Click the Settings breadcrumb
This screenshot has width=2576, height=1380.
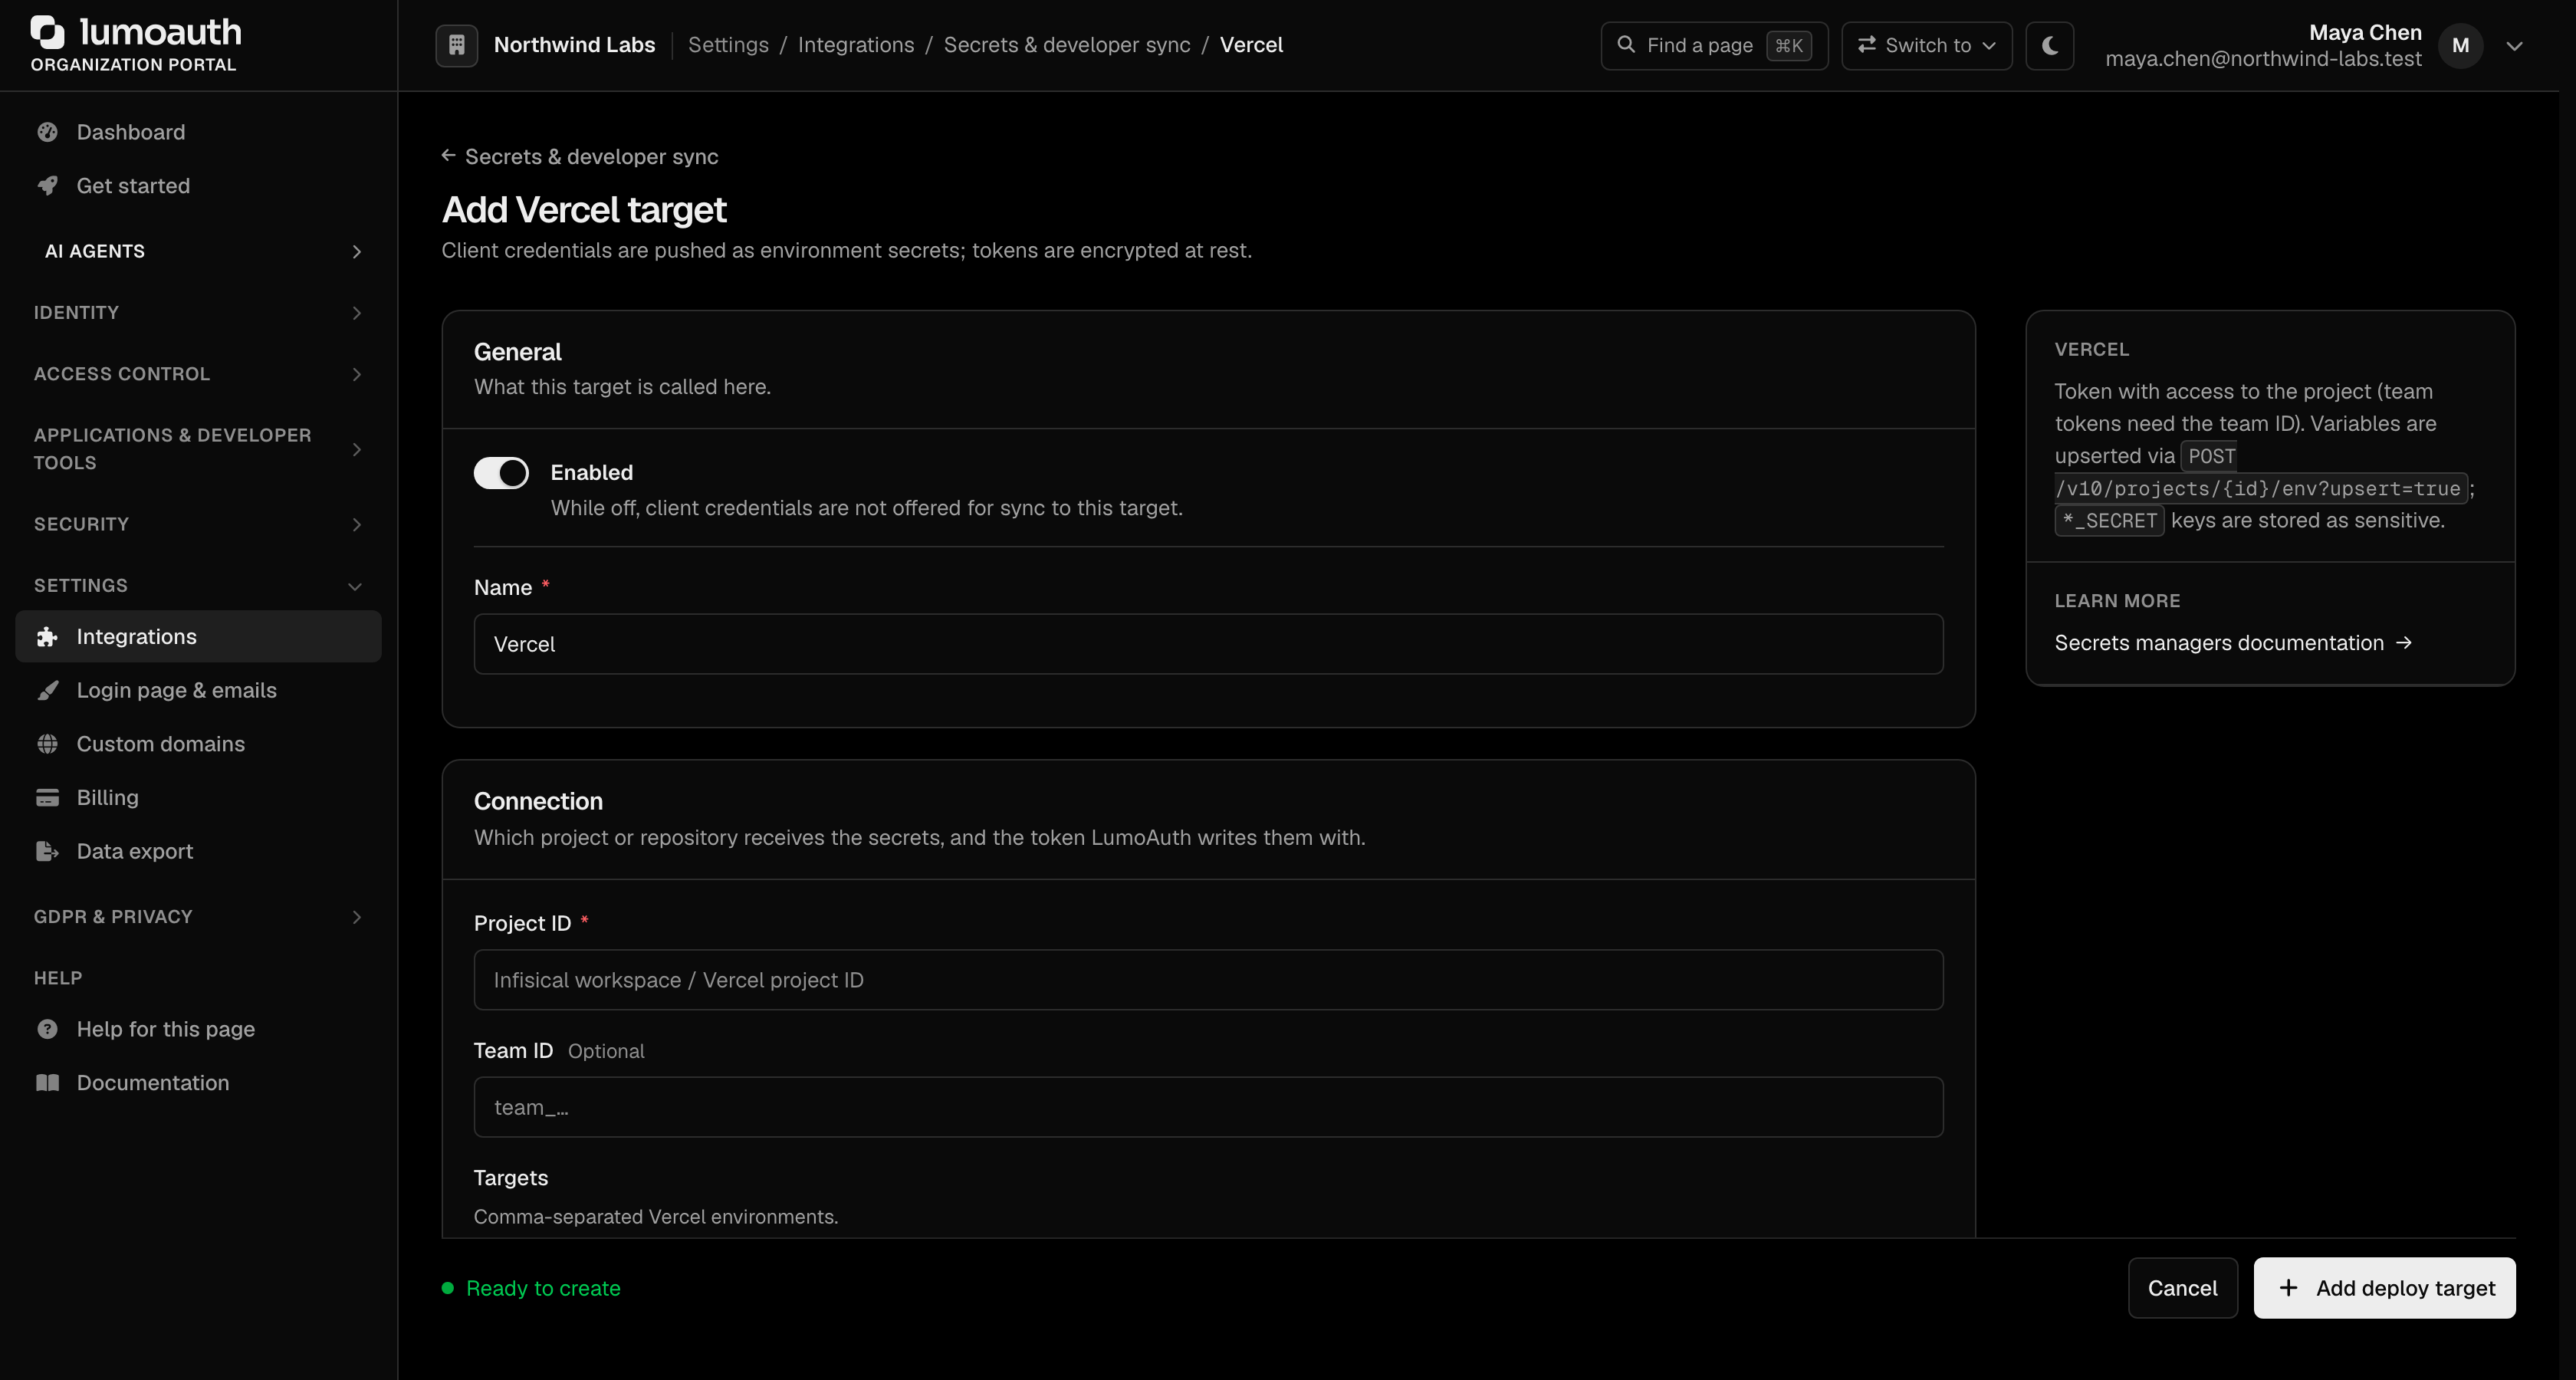point(728,45)
